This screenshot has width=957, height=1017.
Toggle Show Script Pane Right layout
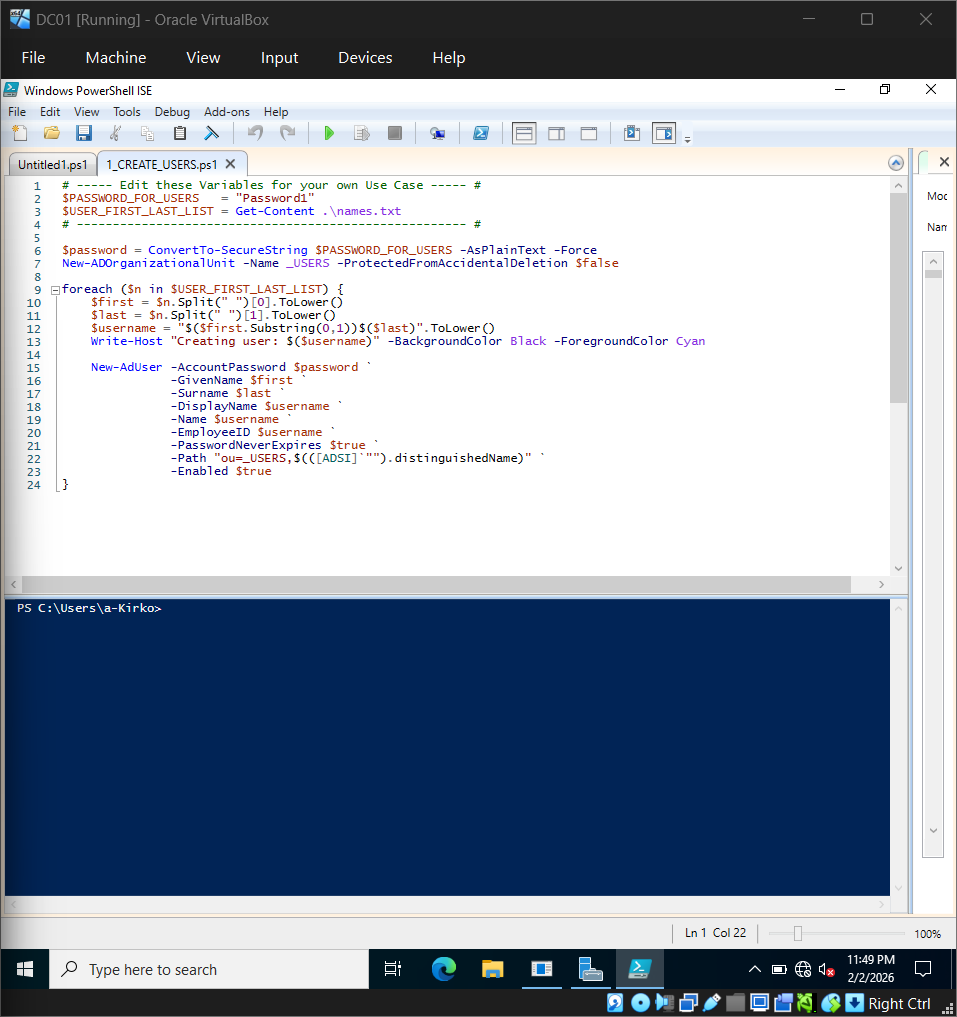[x=556, y=133]
